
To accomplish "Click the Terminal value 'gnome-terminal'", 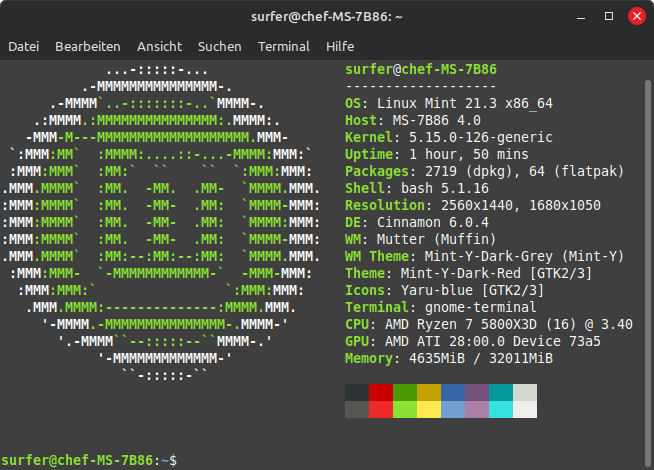I will [x=480, y=307].
